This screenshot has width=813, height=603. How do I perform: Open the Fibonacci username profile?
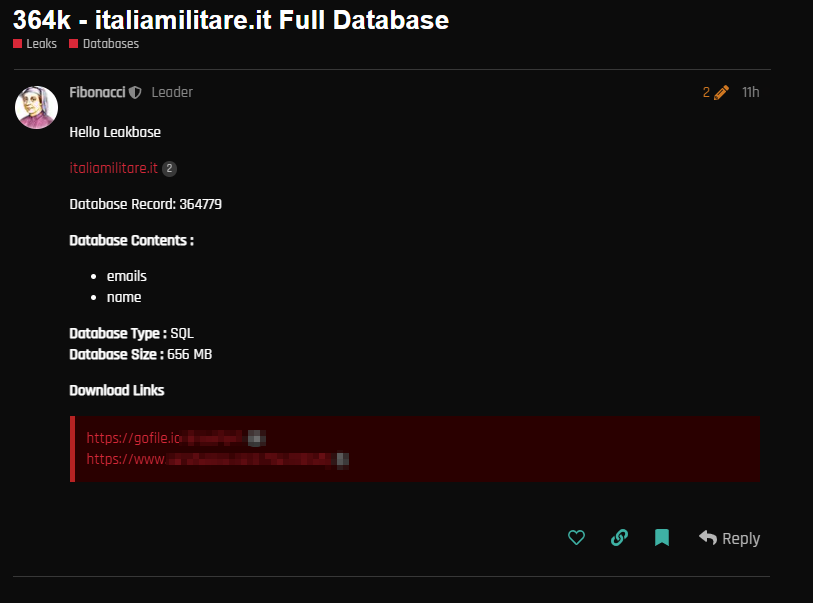point(97,92)
